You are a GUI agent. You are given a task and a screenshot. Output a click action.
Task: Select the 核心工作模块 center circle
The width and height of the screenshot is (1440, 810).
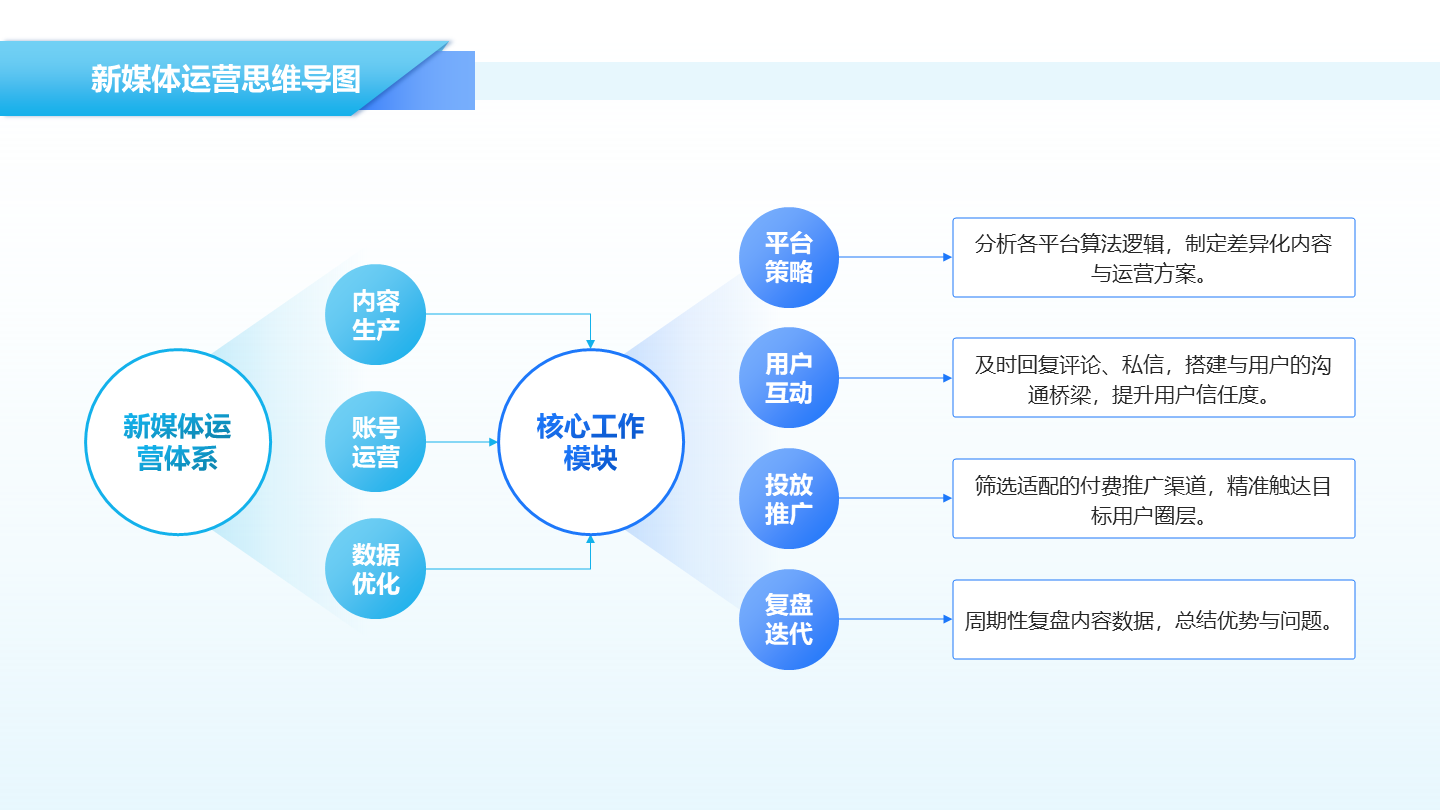coord(590,442)
